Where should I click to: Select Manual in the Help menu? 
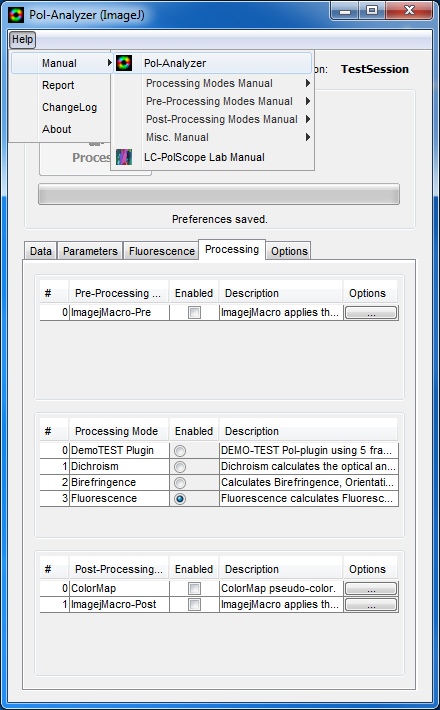[61, 63]
